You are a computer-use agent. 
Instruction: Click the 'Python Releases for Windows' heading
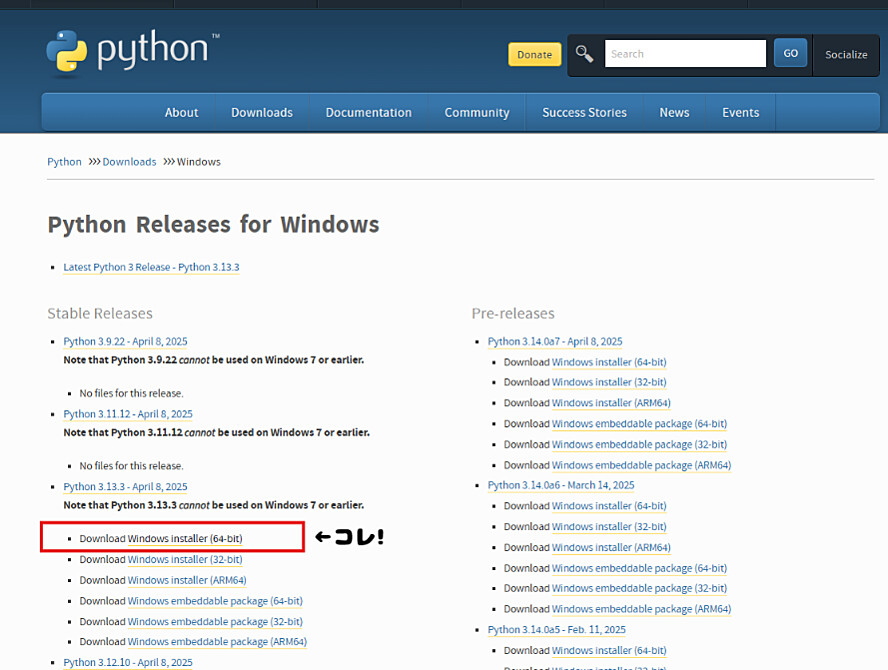214,225
